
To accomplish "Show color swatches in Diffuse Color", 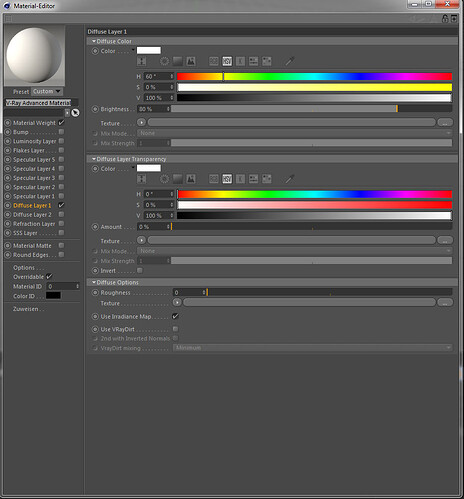I will pyautogui.click(x=267, y=61).
